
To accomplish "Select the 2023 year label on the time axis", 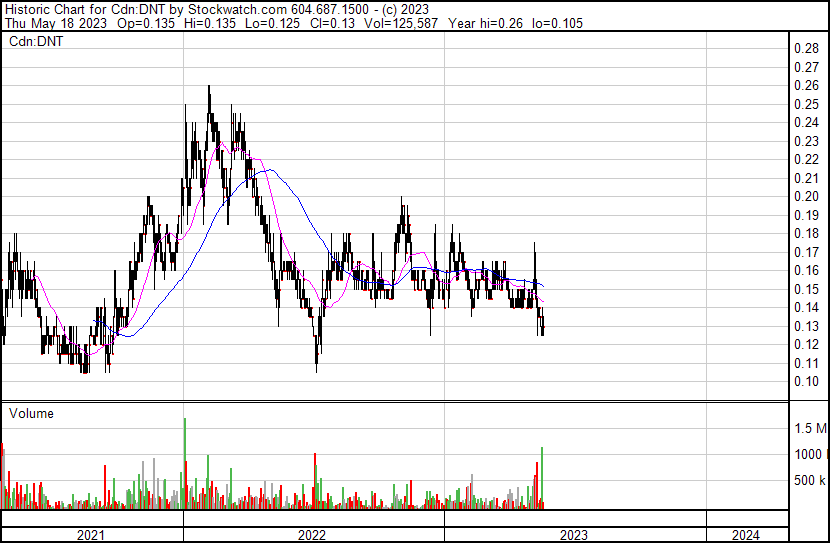I will (x=574, y=535).
